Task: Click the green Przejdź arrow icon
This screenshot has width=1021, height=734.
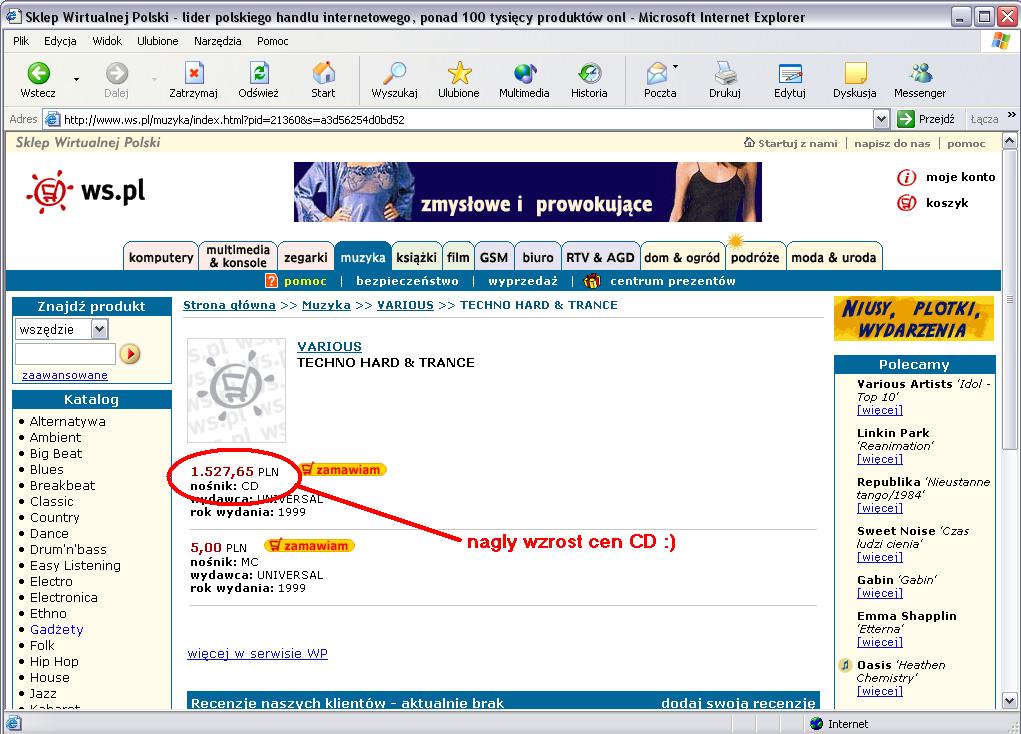Action: 906,119
